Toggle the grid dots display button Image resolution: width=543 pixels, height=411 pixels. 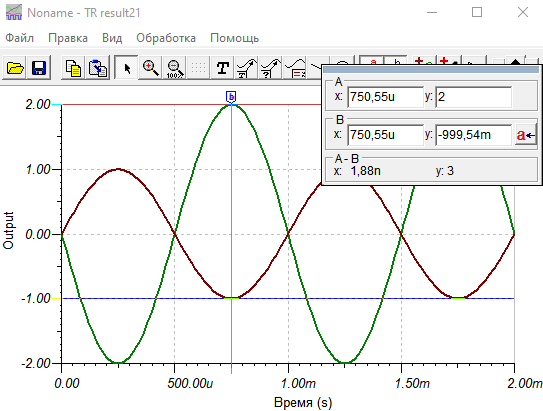tap(198, 68)
